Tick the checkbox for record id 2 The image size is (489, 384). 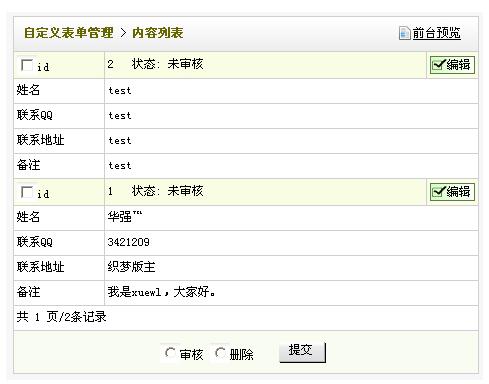27,65
